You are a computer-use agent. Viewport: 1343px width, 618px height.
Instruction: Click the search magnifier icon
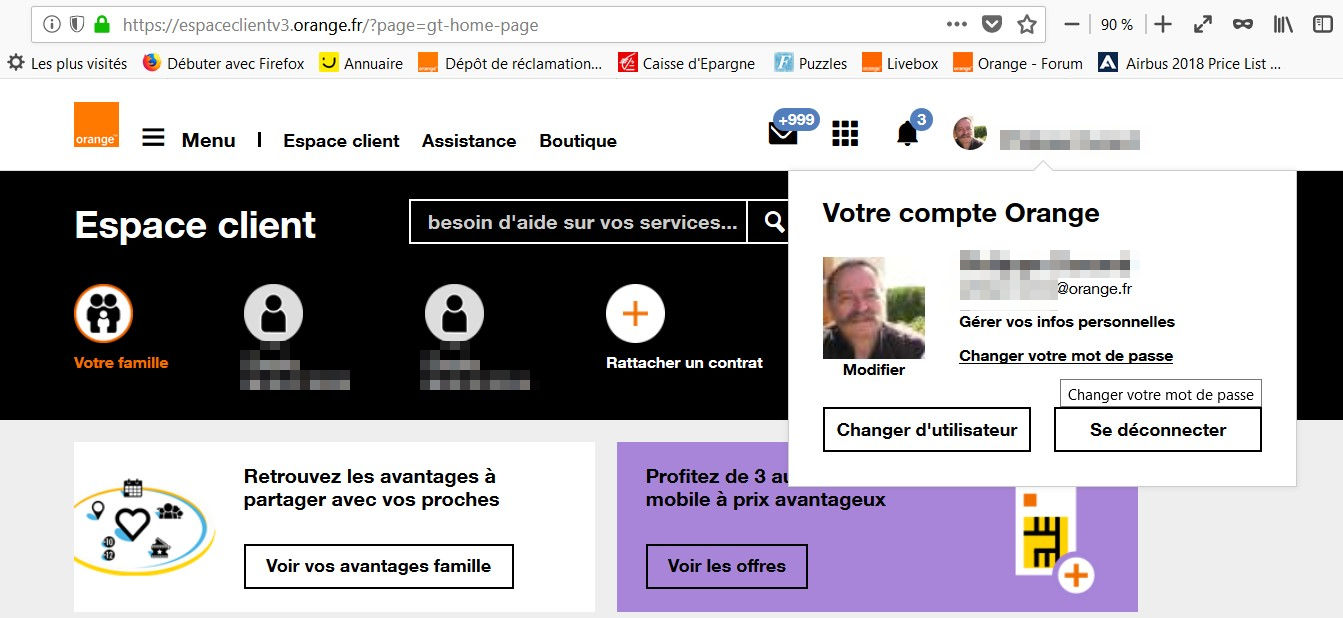tap(774, 222)
